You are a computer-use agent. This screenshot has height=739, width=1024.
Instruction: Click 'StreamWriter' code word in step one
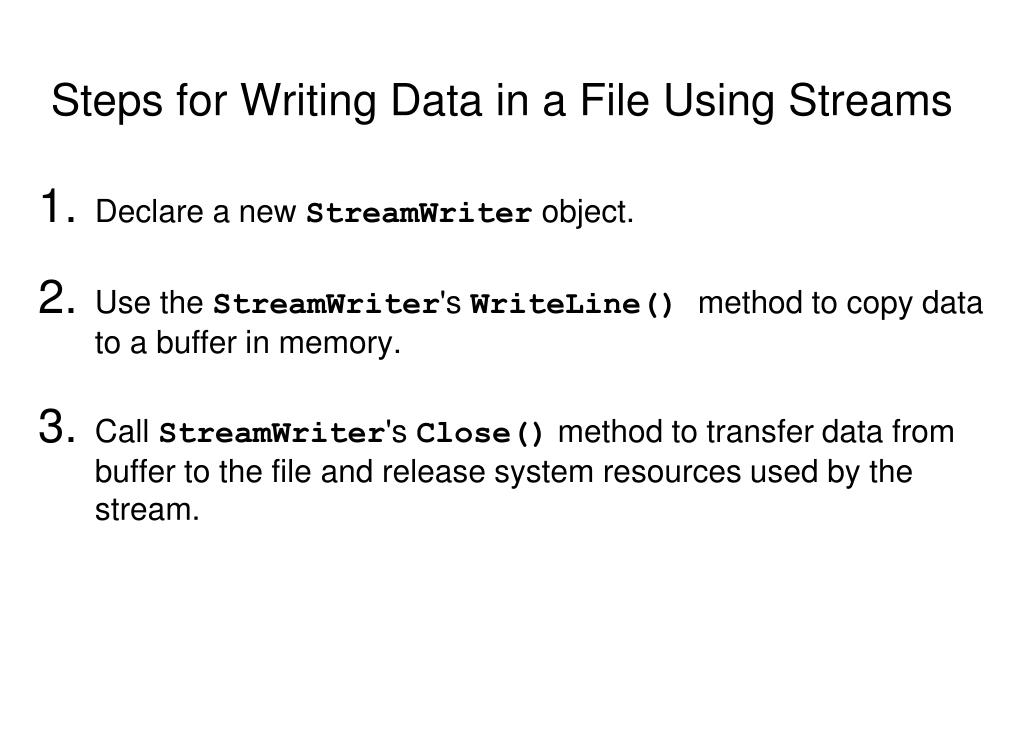[x=419, y=213]
